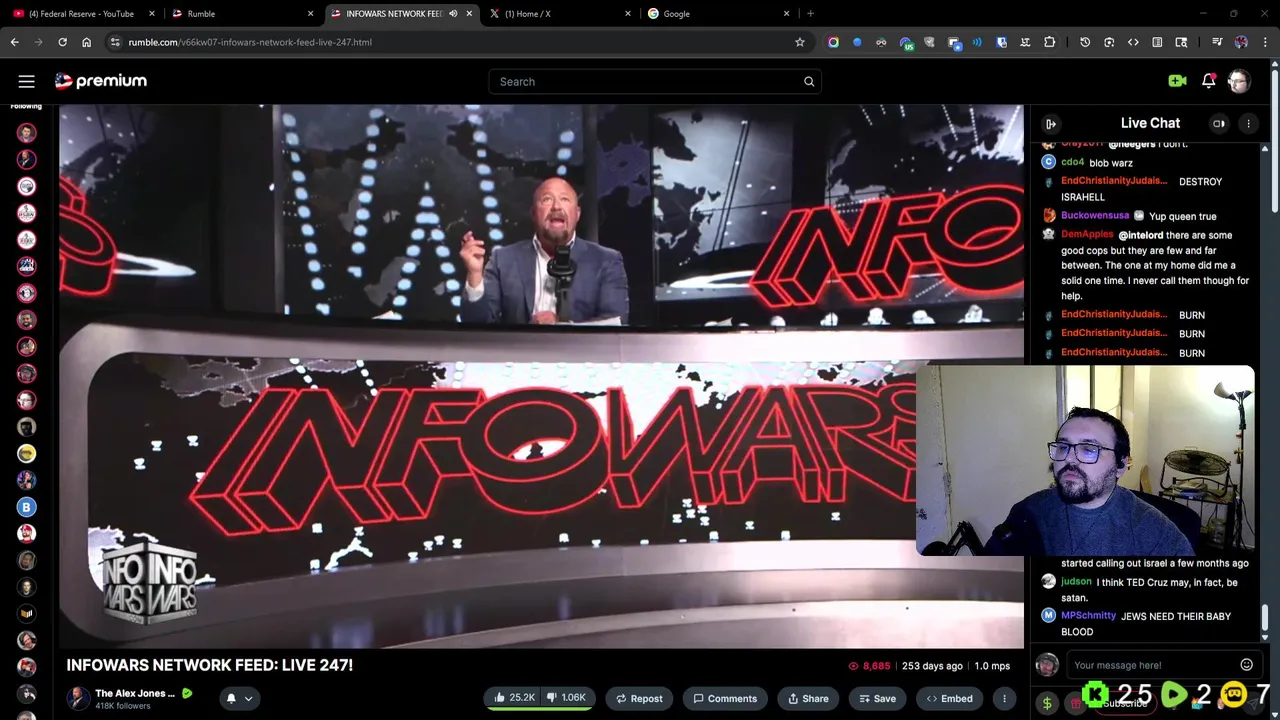Open The Alex Jones channel page

134,693
